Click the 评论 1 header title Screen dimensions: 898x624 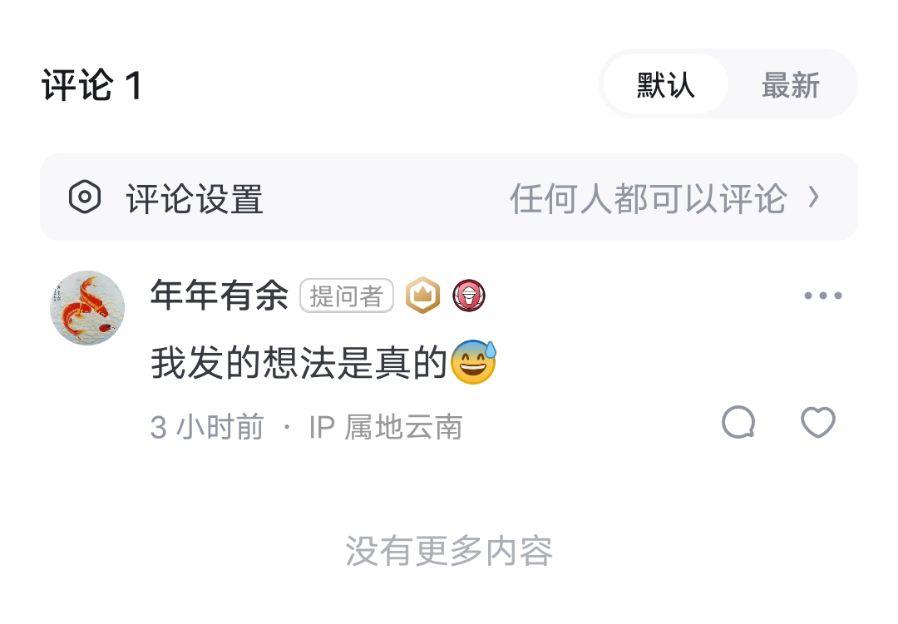point(92,85)
